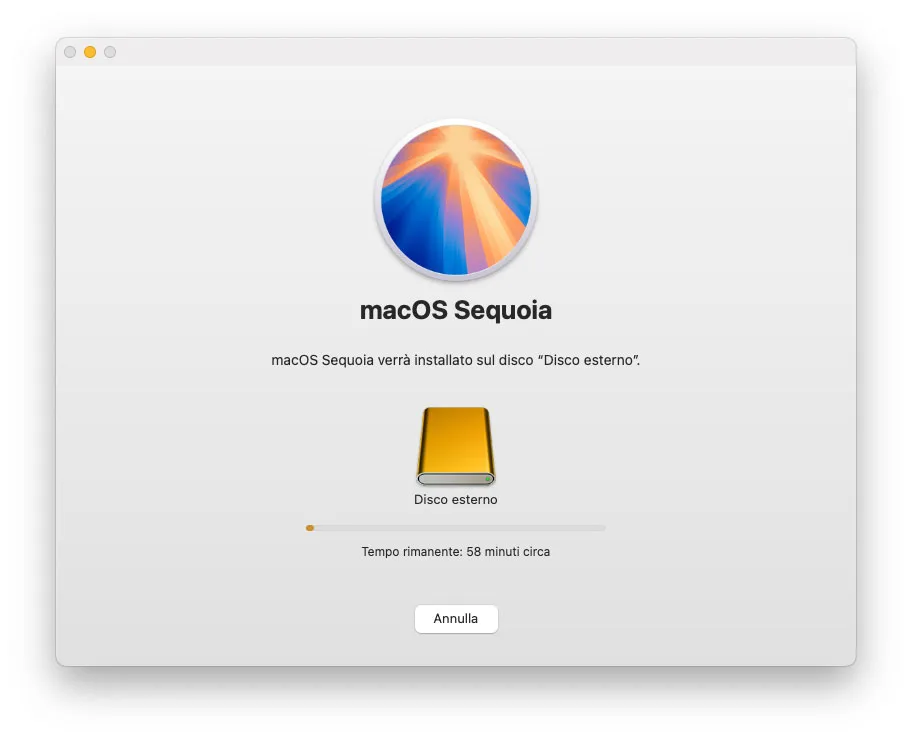The height and width of the screenshot is (740, 912).
Task: Click the macOS Sequoia title text
Action: click(456, 310)
